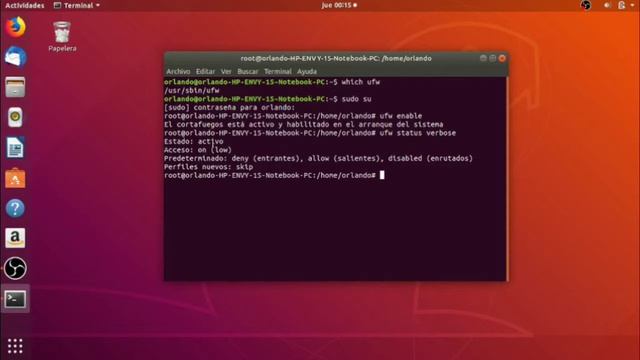Open the power system menu icon
This screenshot has height=360, width=640.
(x=622, y=5)
